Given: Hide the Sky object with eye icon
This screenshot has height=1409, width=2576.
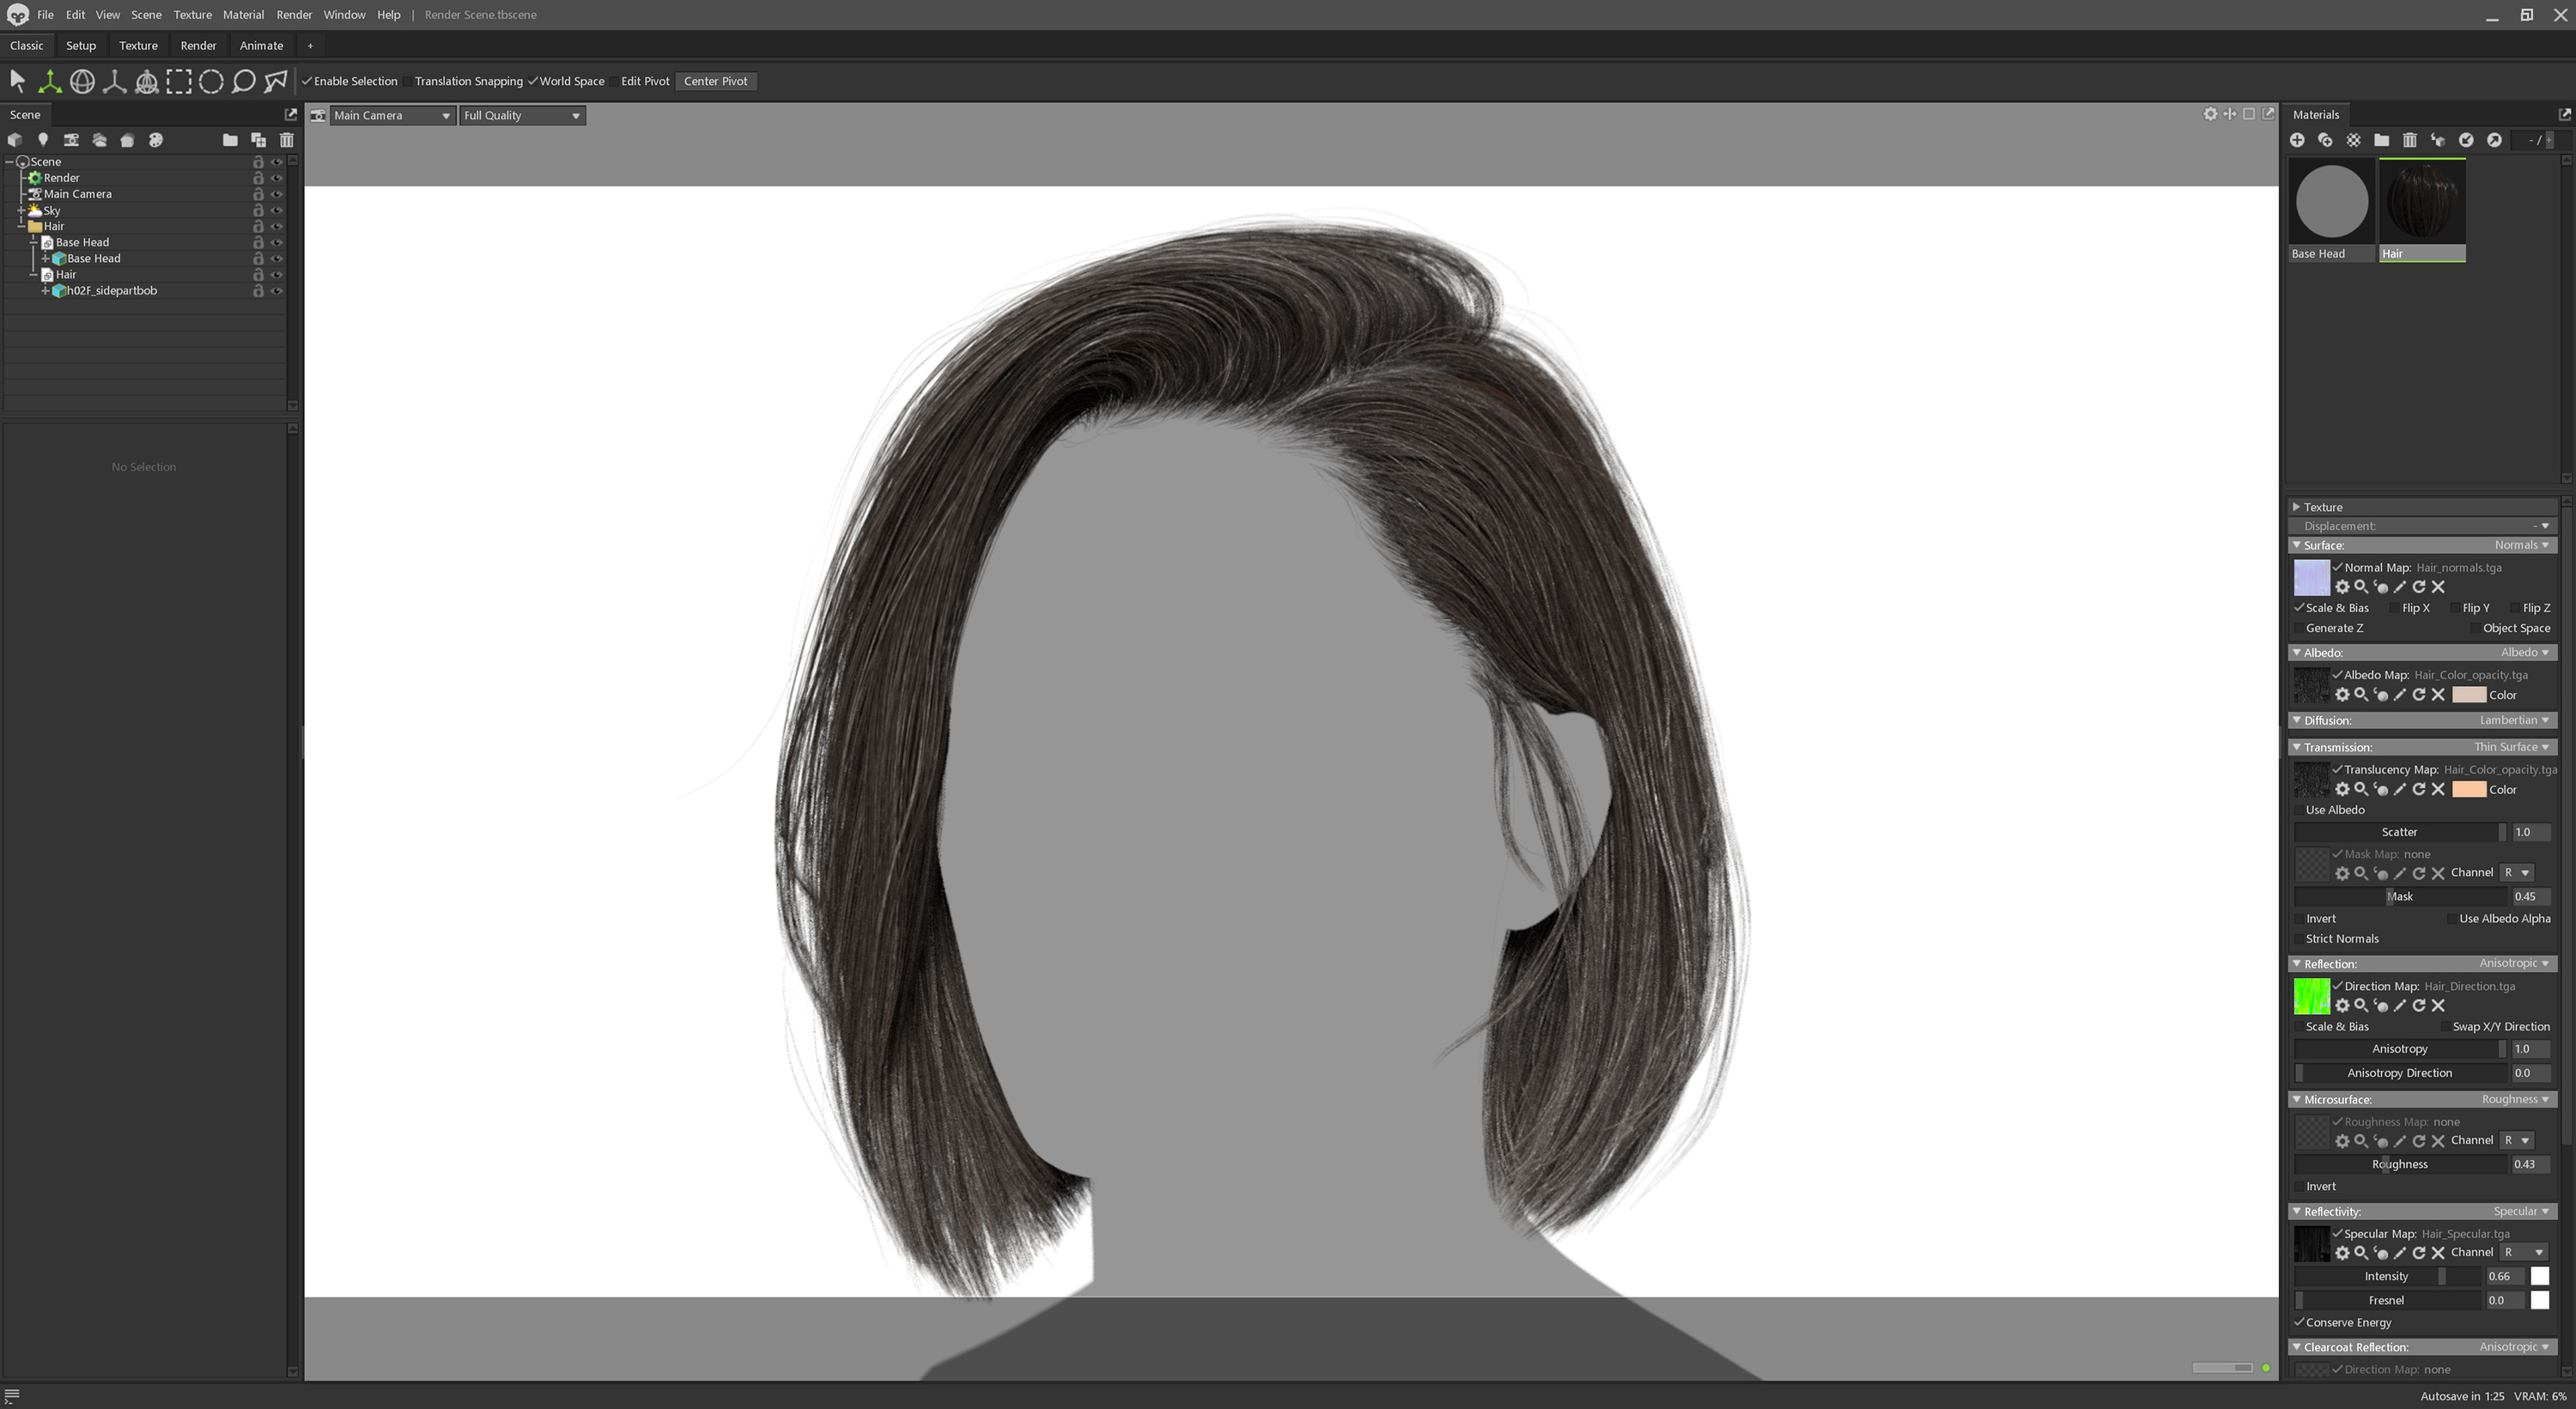Looking at the screenshot, I should [277, 210].
